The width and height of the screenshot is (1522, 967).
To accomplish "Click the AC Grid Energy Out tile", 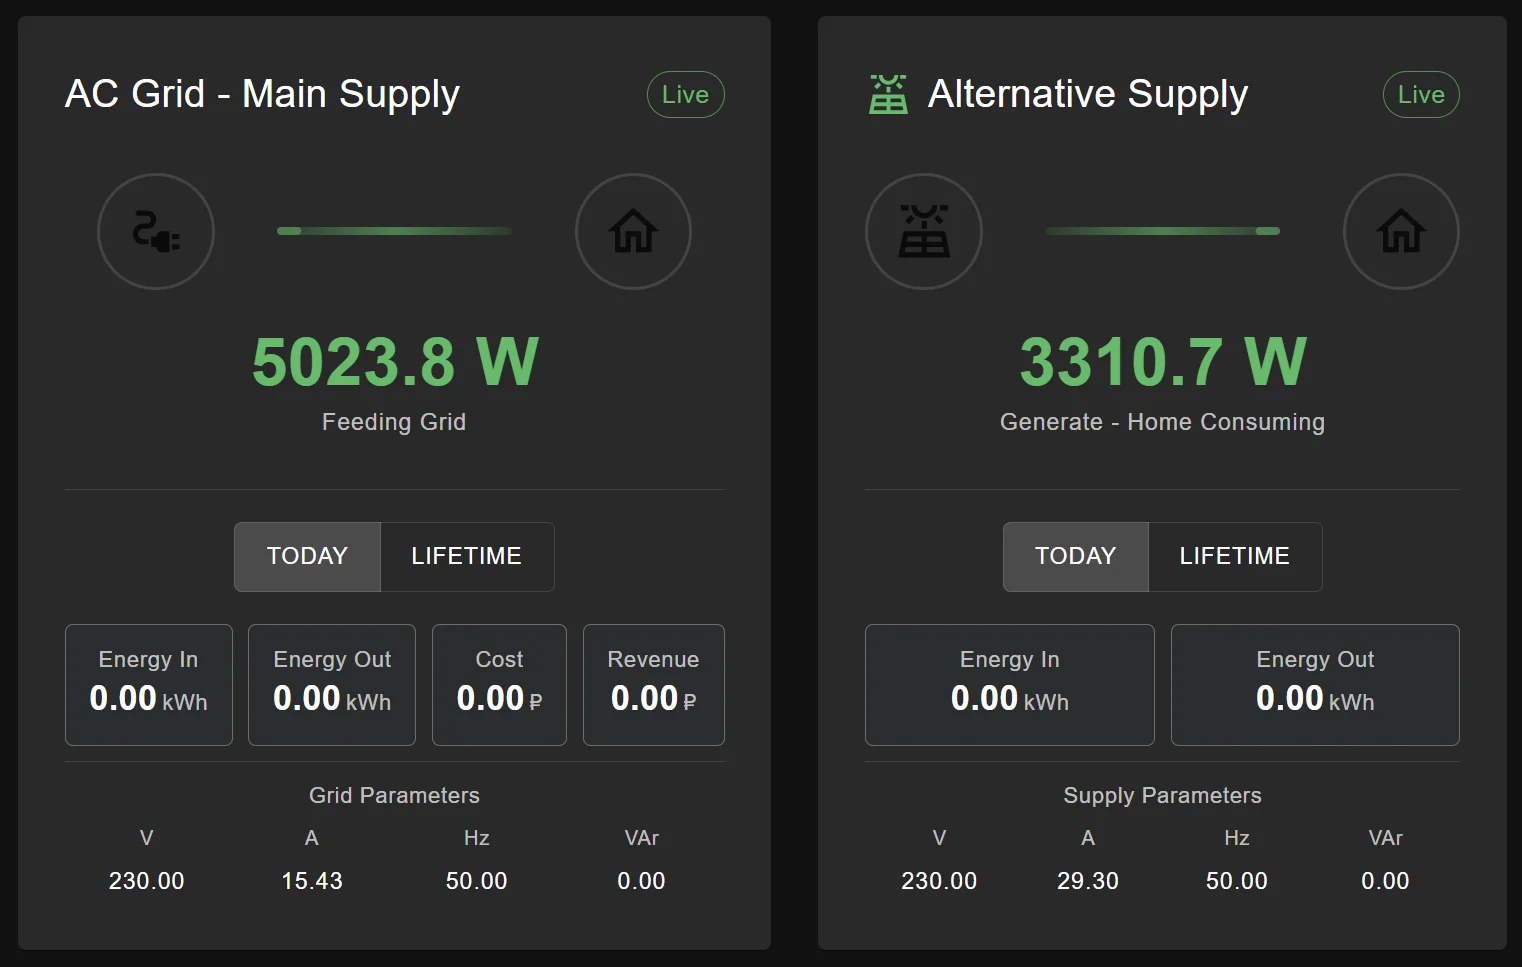I will point(332,685).
